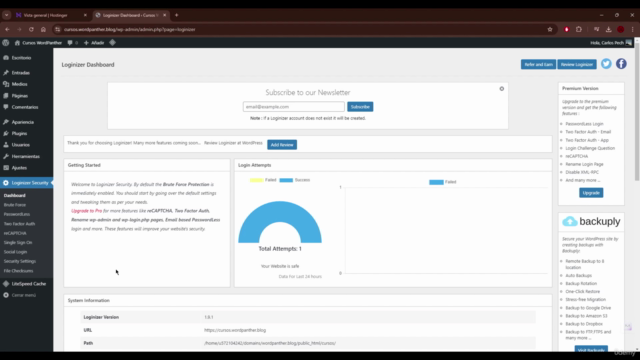Open a new browser tab
This screenshot has width=640, height=360.
176,15
